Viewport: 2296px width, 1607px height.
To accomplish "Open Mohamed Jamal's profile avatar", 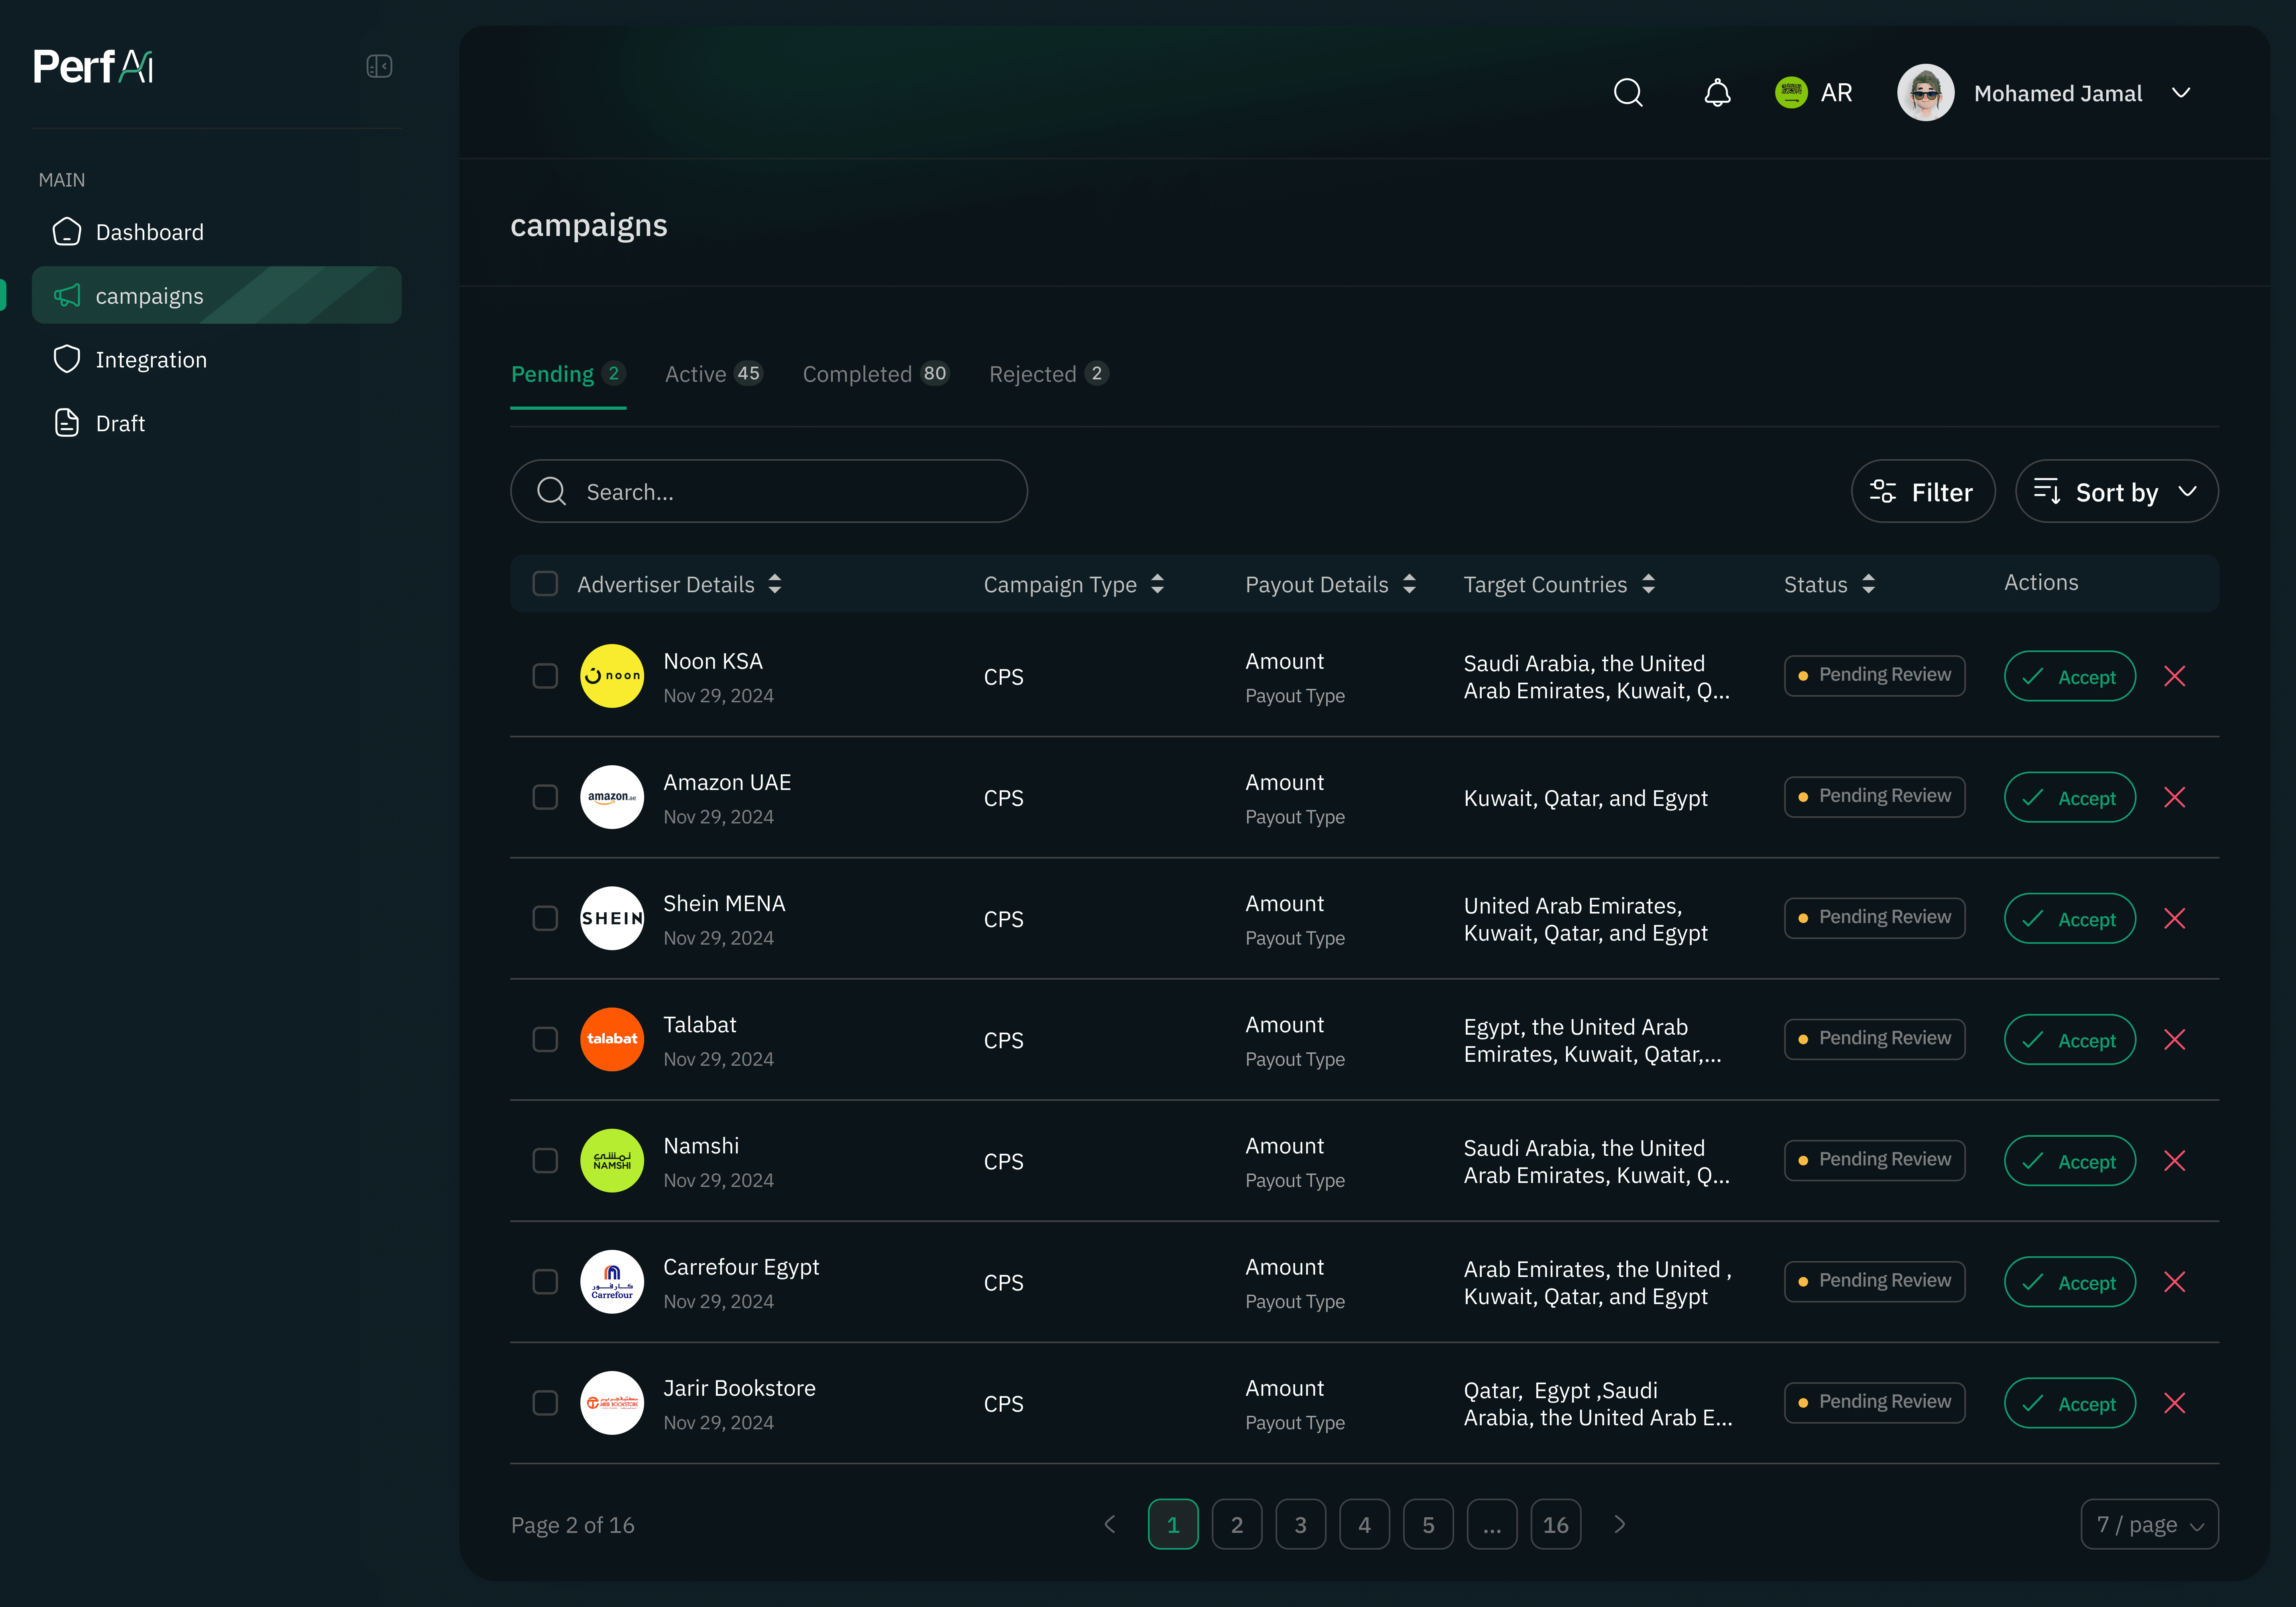I will [x=1926, y=93].
